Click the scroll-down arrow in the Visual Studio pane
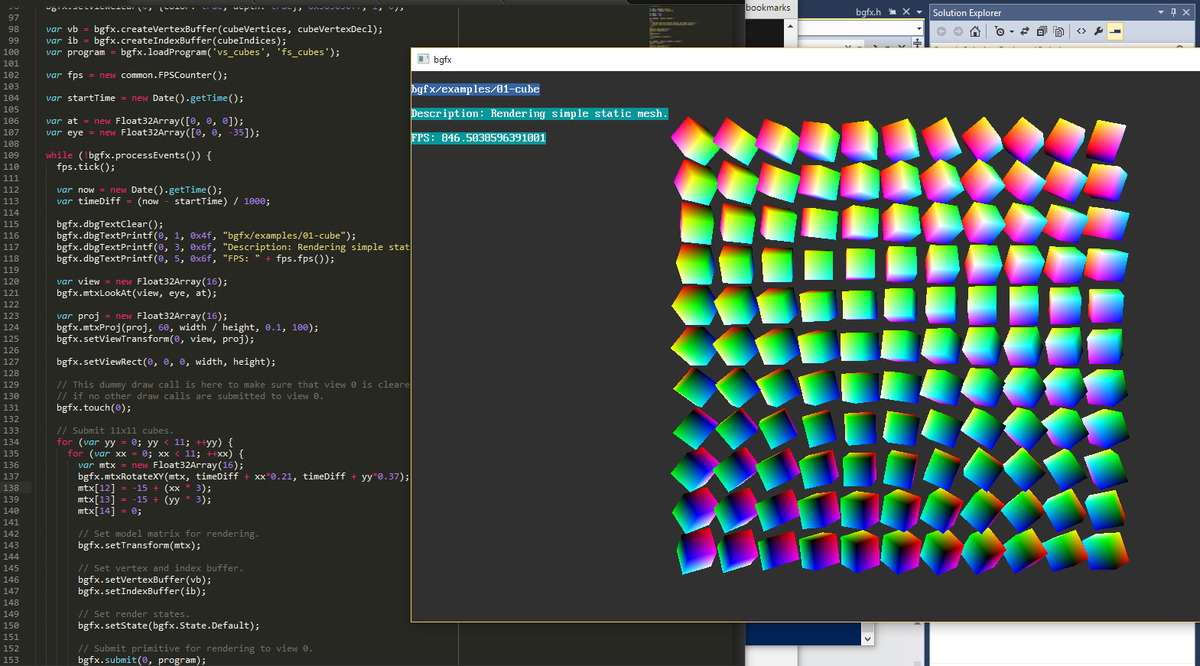 point(866,638)
